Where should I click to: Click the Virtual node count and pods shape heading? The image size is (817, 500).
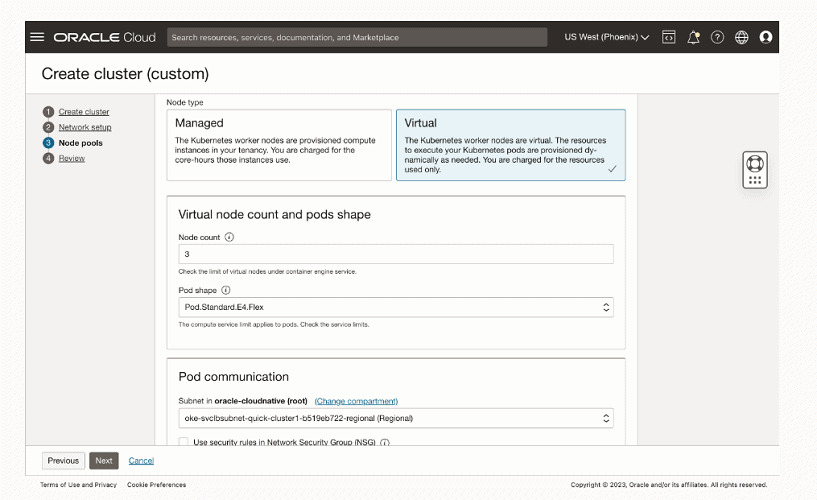tap(275, 215)
